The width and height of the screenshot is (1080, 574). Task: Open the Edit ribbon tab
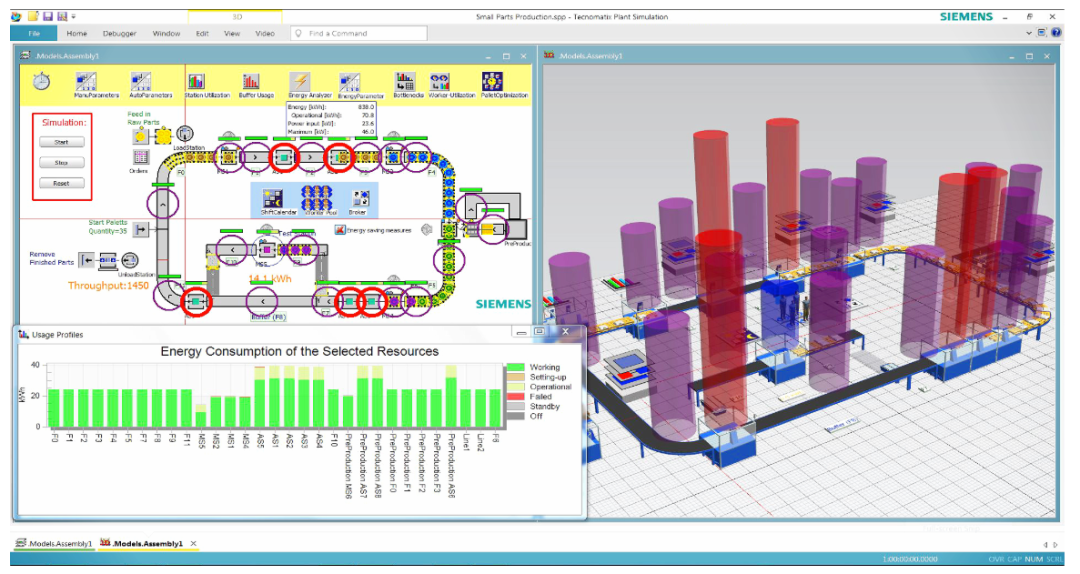coord(202,33)
